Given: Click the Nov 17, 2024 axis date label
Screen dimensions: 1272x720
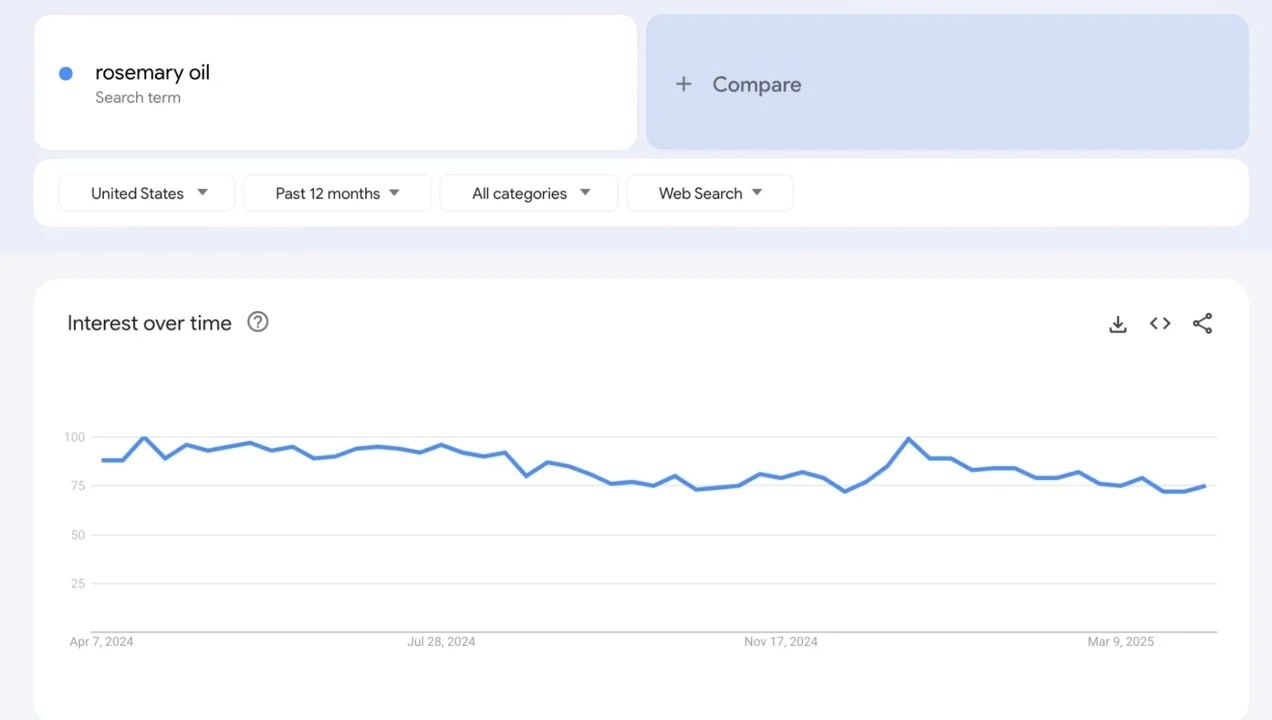Looking at the screenshot, I should pyautogui.click(x=781, y=642).
